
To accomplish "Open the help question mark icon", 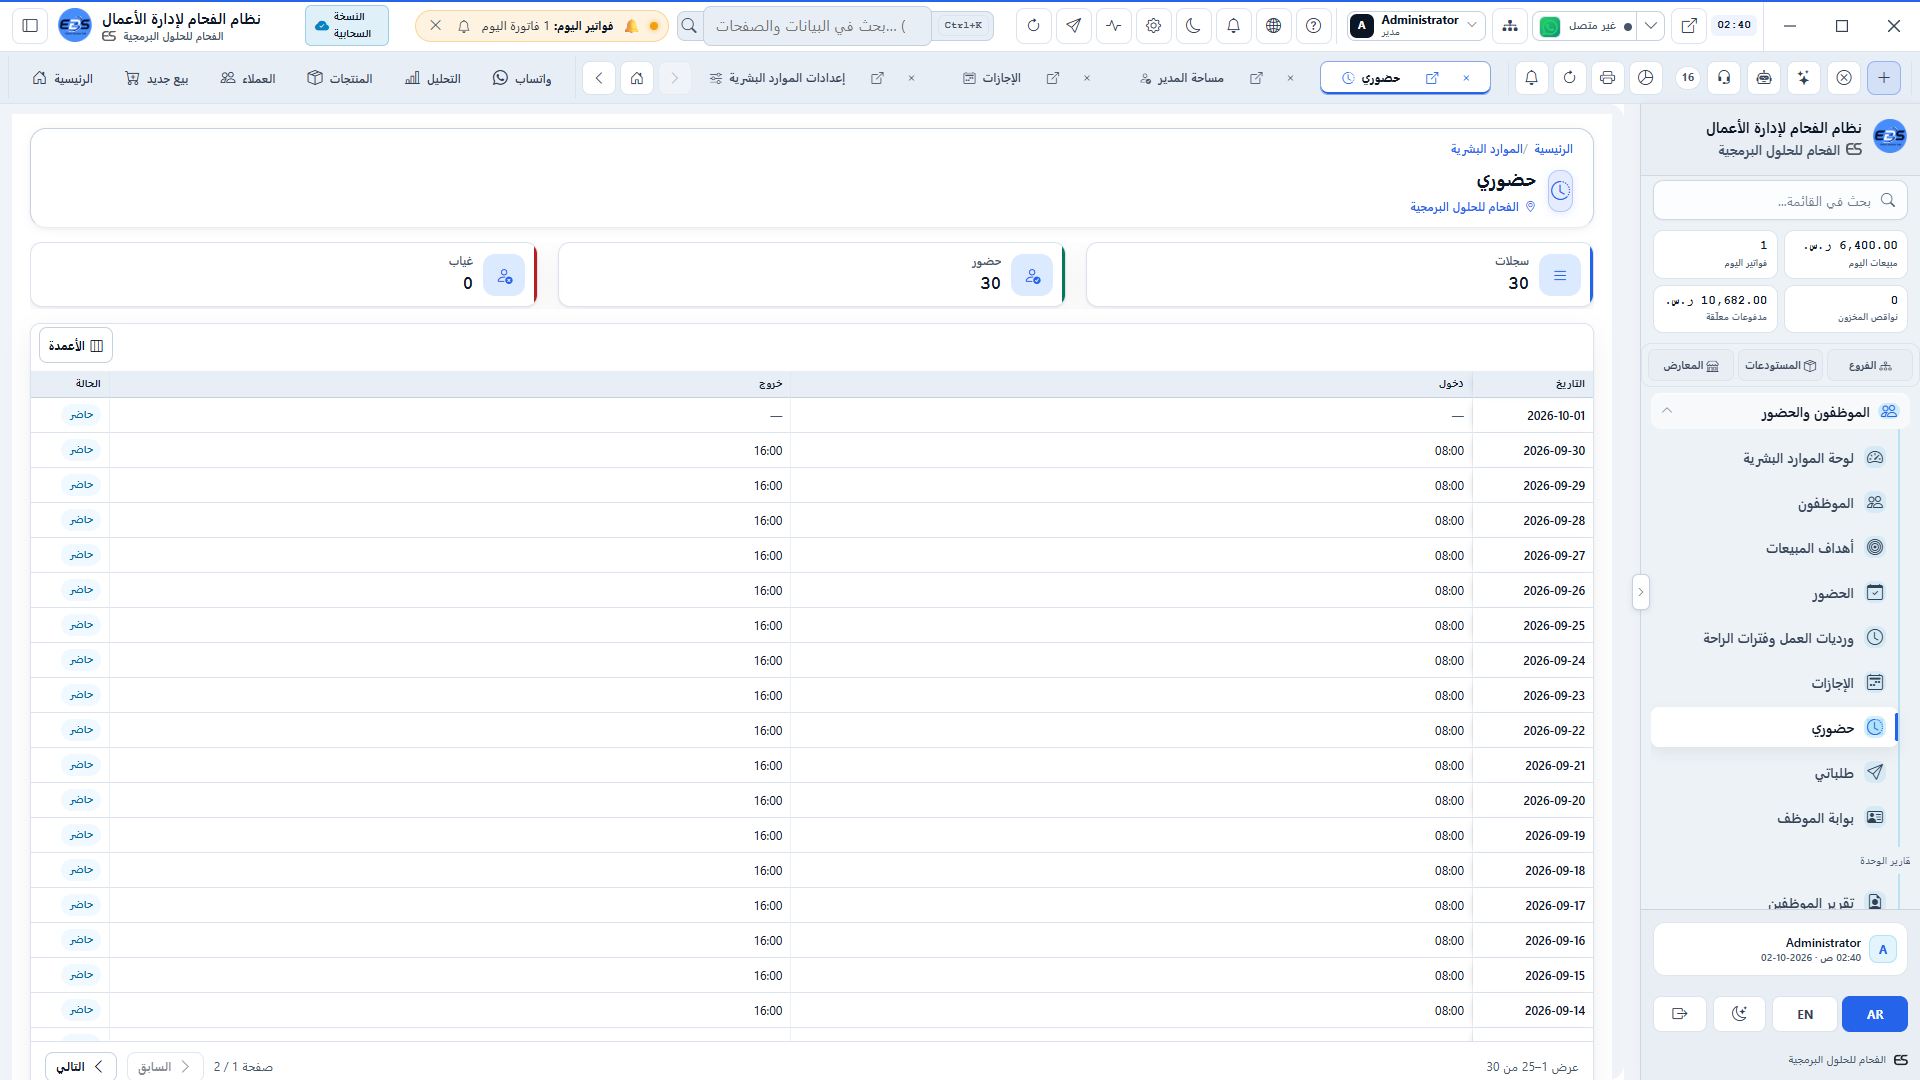I will coord(1313,26).
